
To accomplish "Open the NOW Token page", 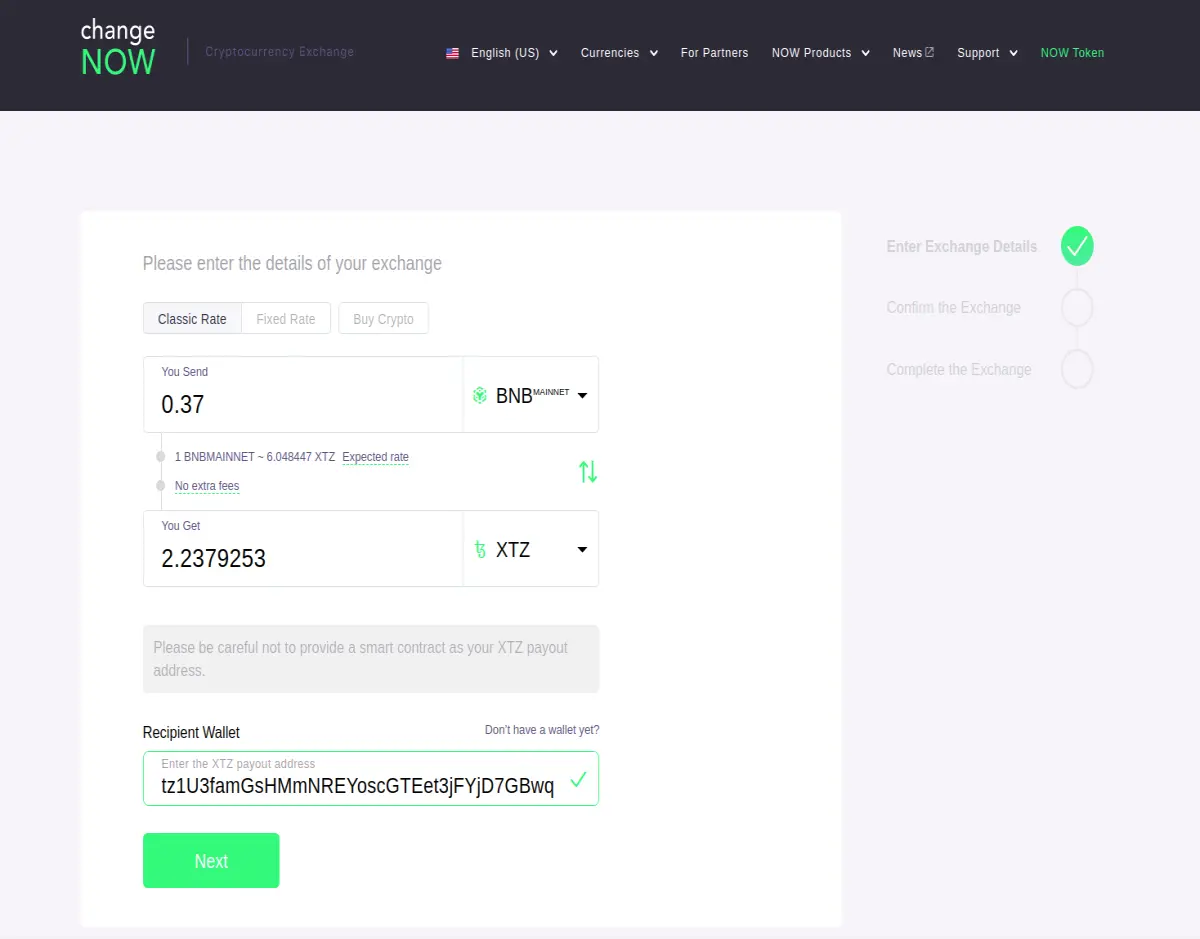I will tap(1072, 53).
